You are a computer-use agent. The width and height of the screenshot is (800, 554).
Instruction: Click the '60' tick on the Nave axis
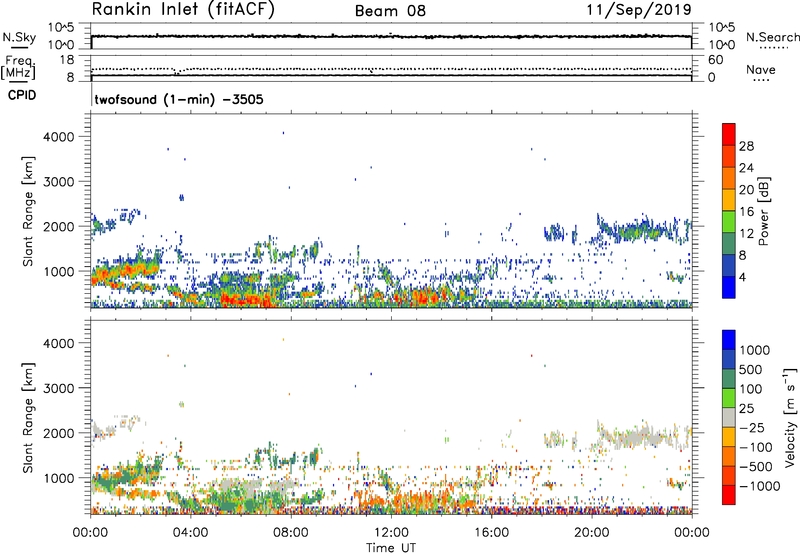(x=716, y=60)
